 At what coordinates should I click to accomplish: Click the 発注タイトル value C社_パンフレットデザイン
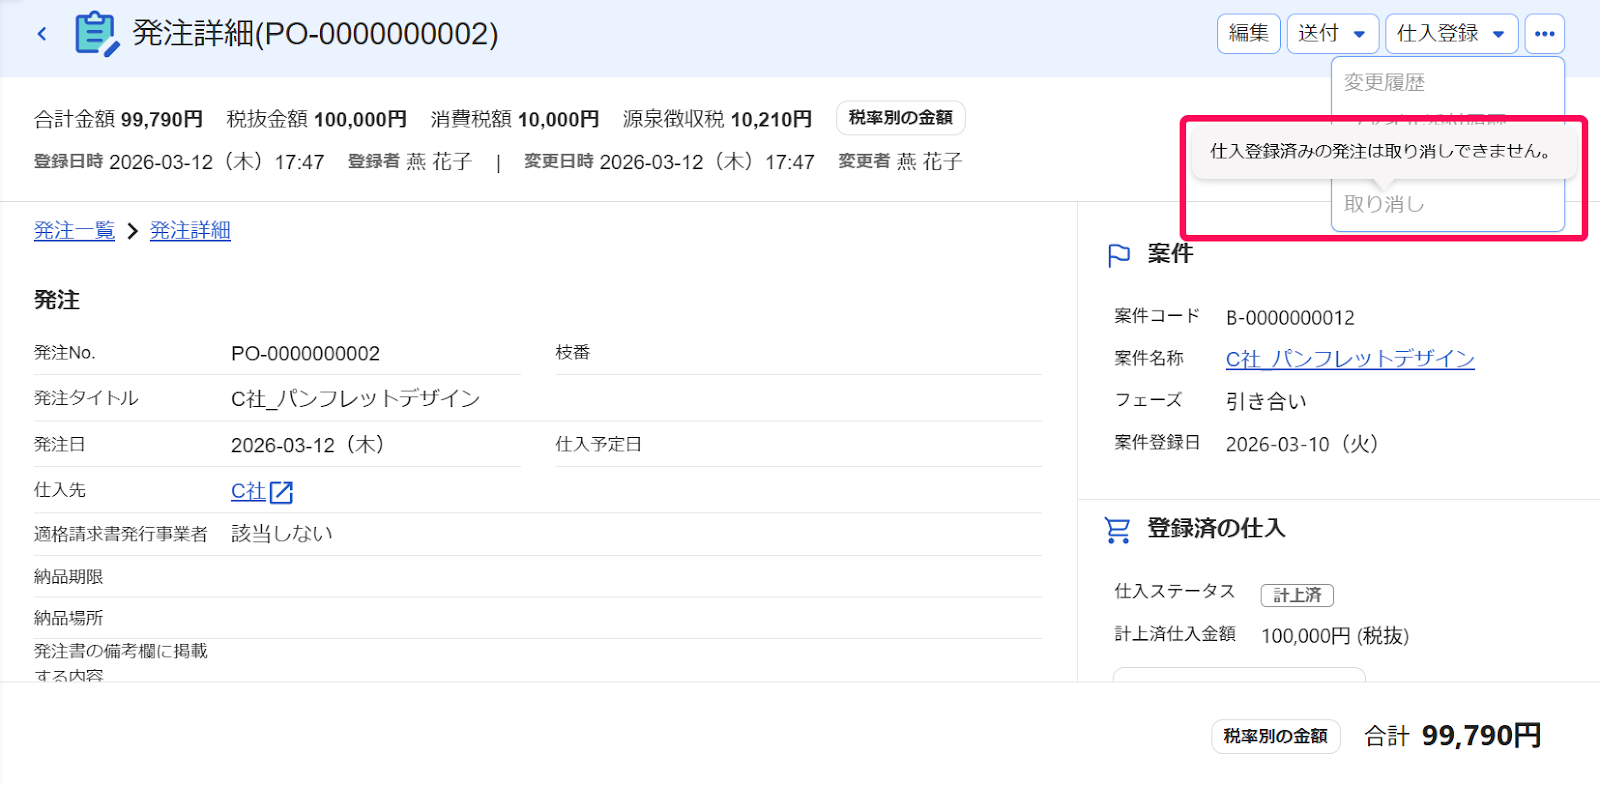click(355, 399)
